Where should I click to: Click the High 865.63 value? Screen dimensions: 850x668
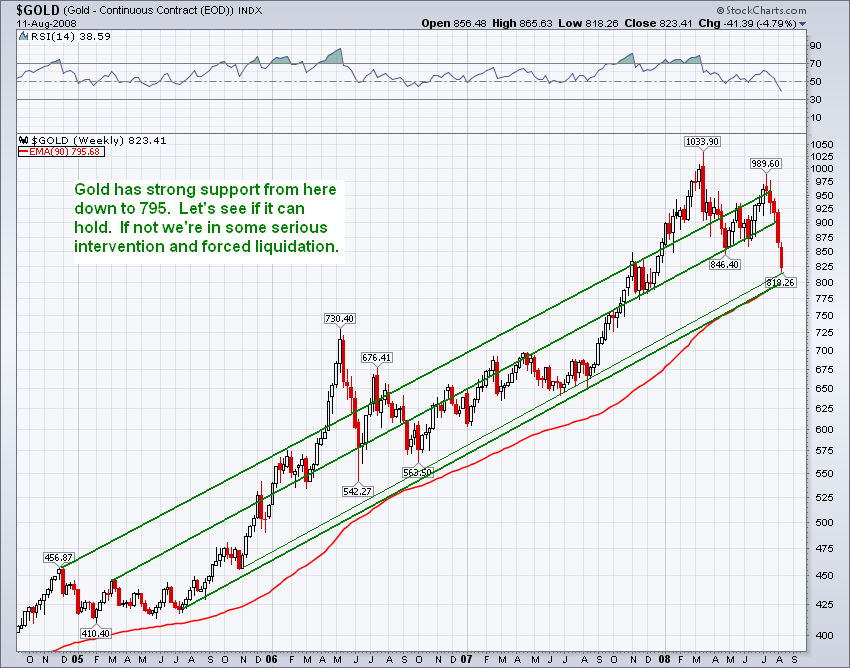click(x=522, y=23)
